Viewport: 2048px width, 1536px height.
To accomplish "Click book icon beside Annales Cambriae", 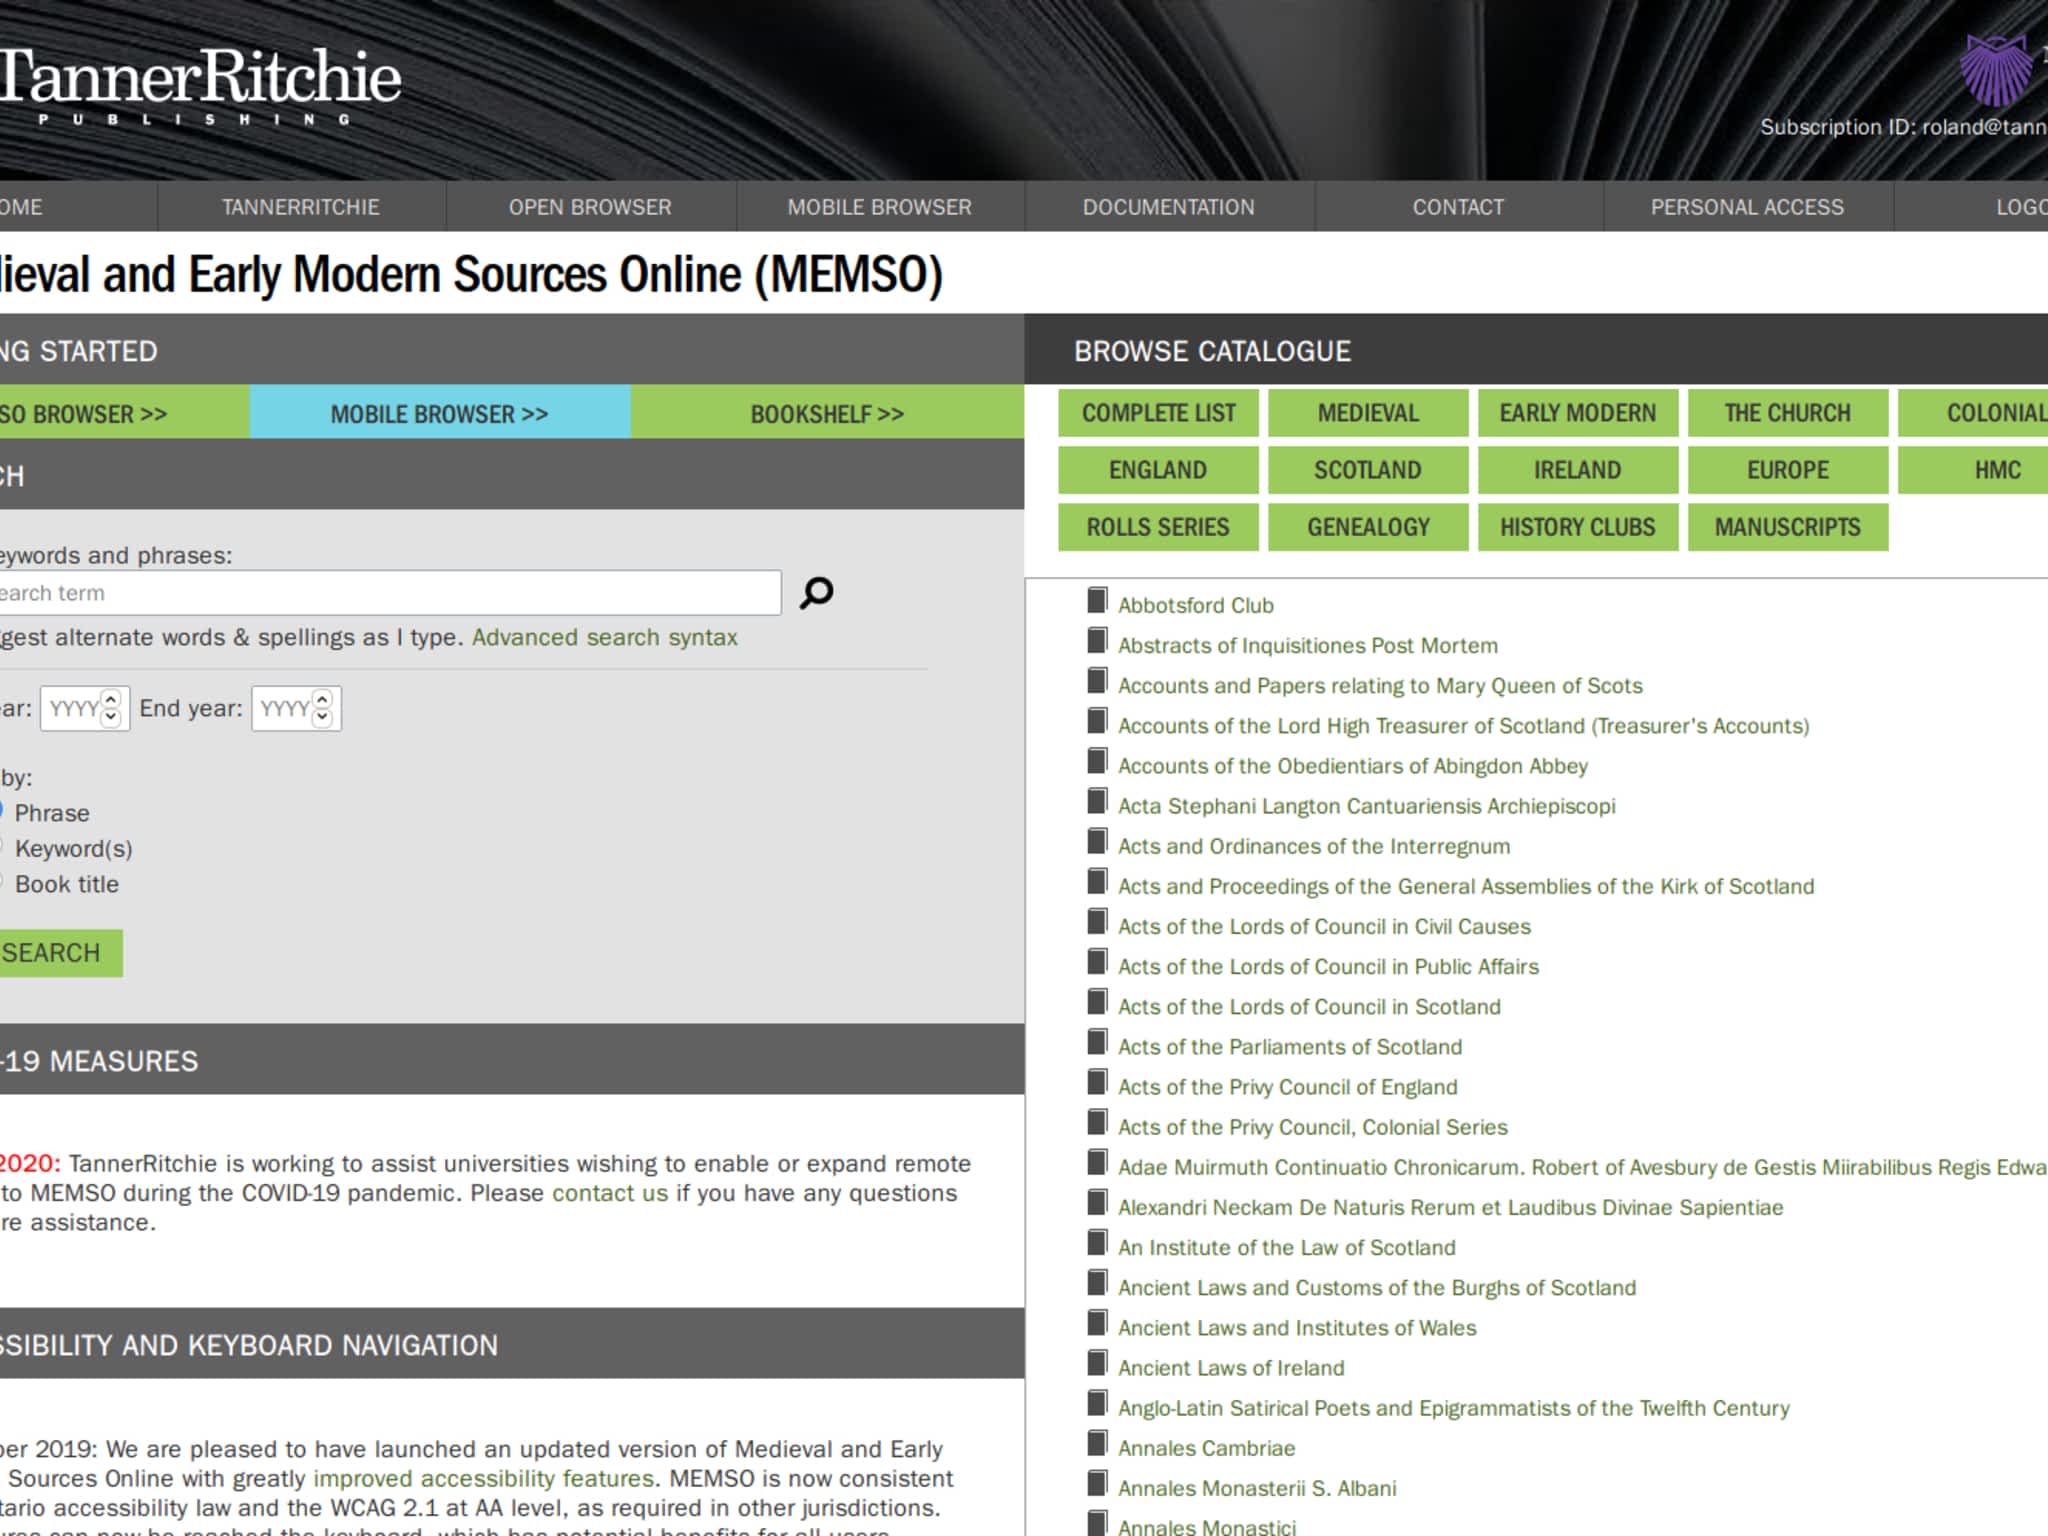I will (x=1097, y=1445).
